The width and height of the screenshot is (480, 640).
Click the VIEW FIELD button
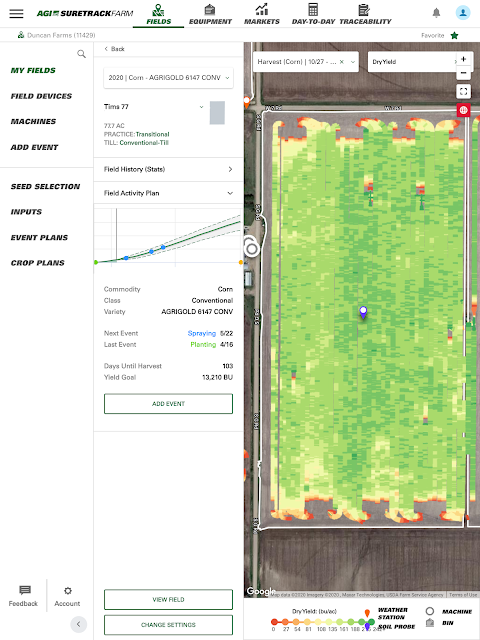click(168, 600)
